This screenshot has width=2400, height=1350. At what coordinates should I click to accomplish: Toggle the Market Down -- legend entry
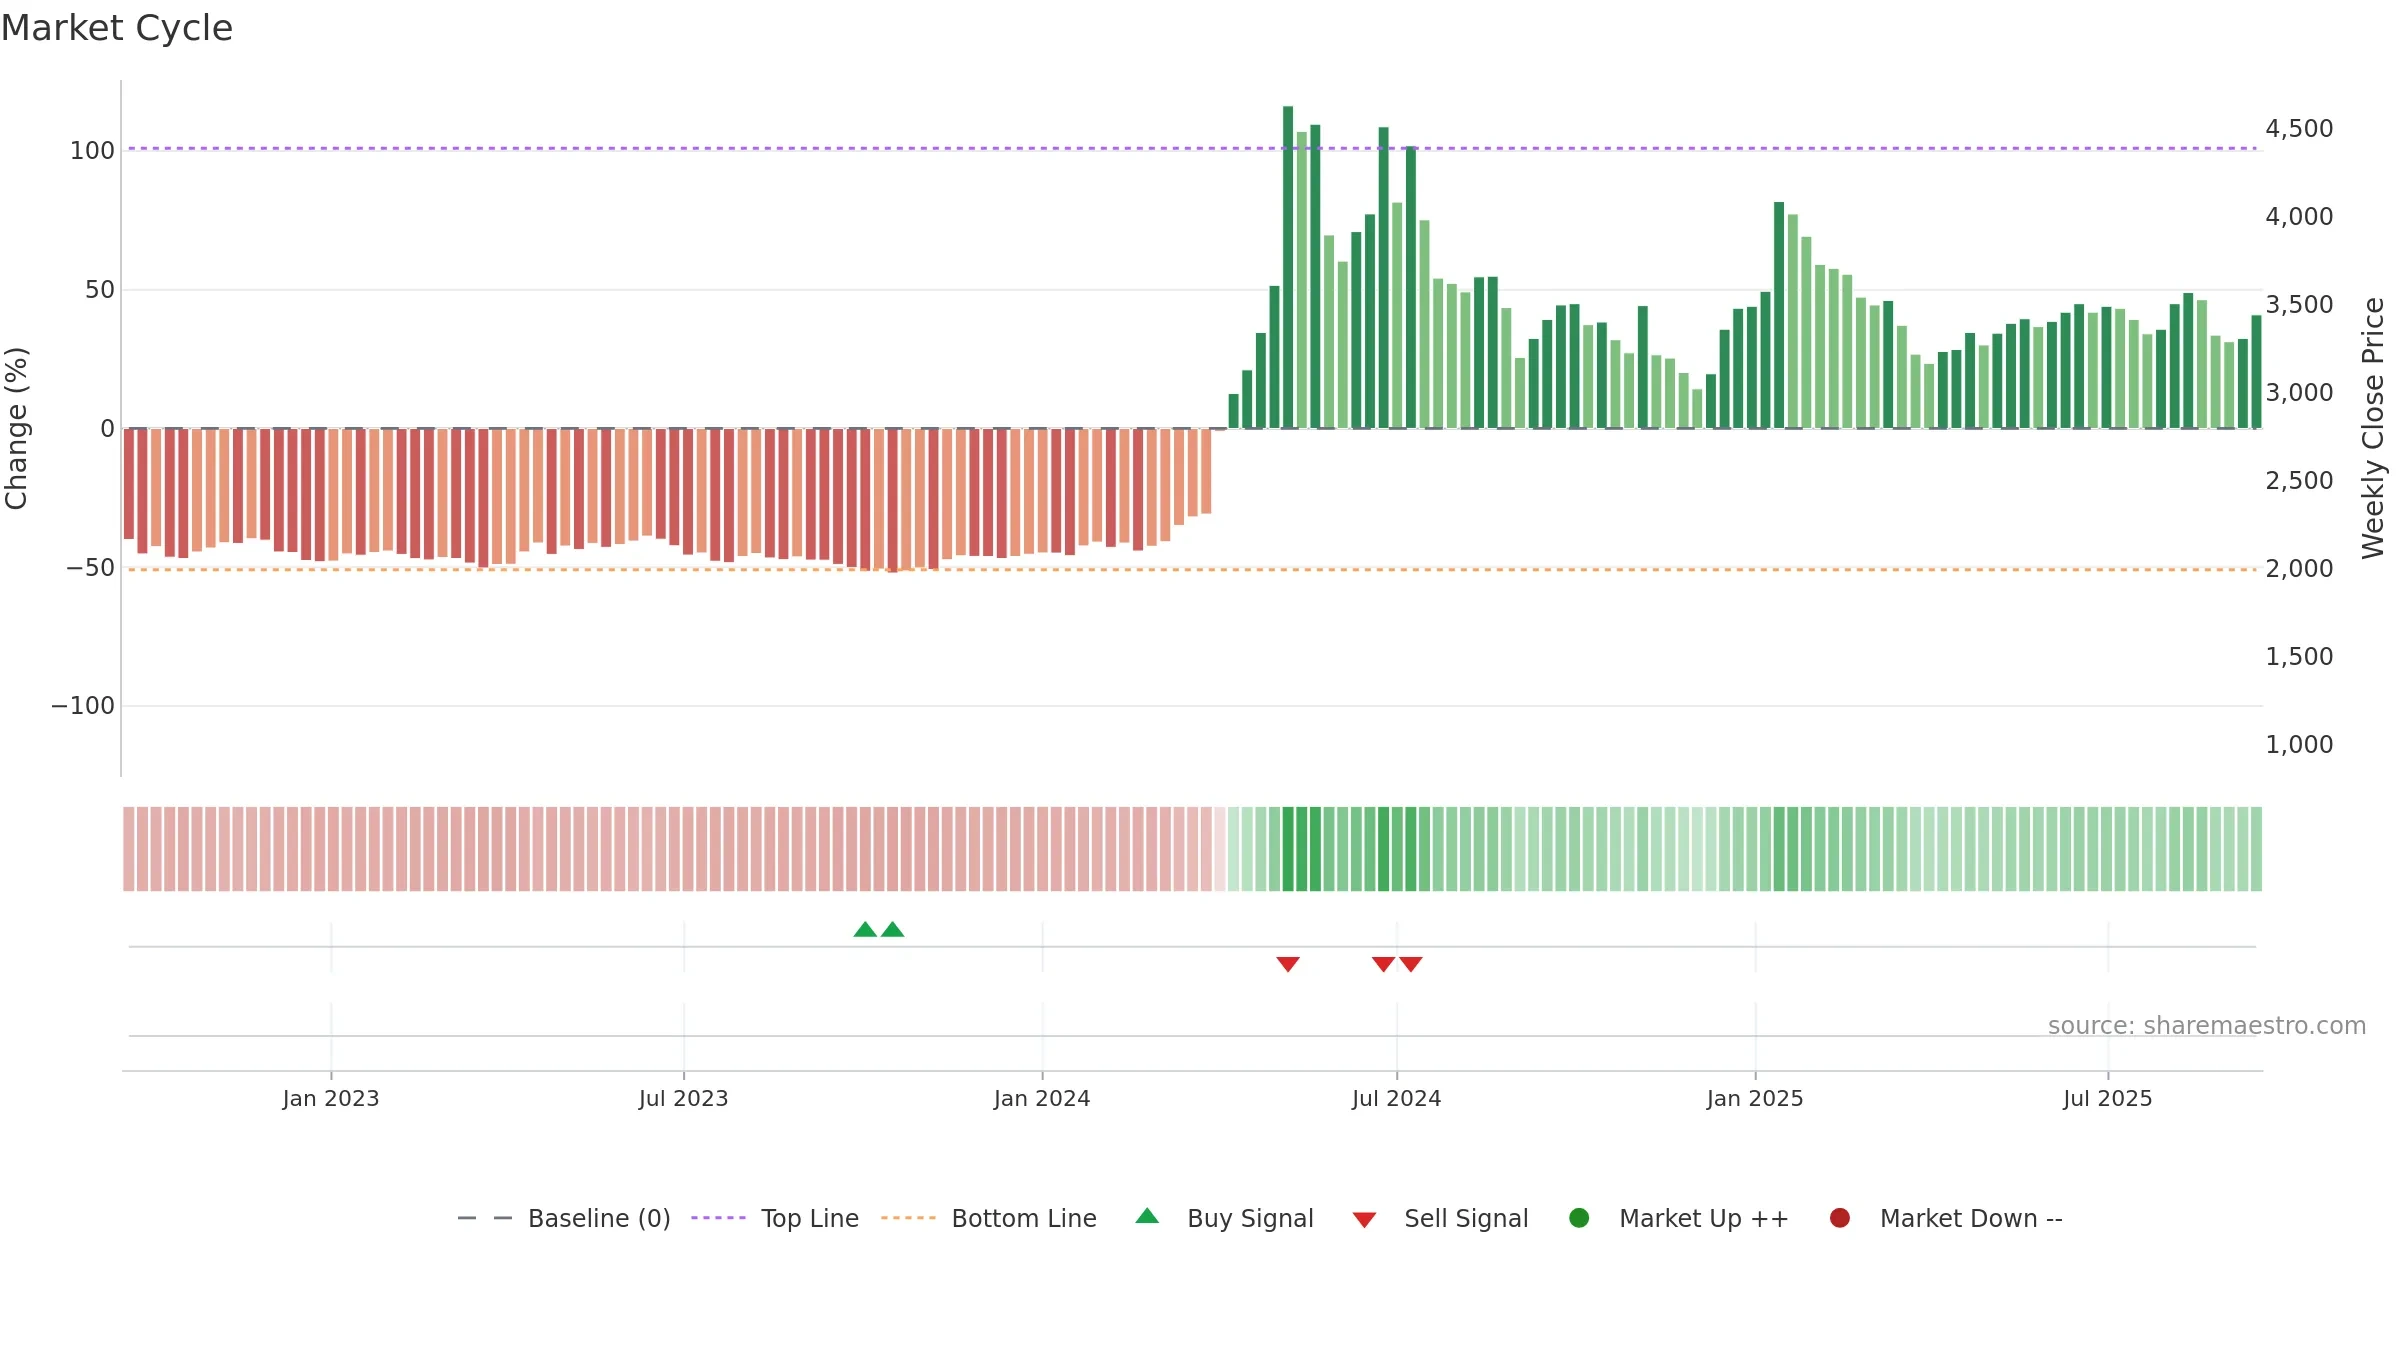coord(1946,1218)
